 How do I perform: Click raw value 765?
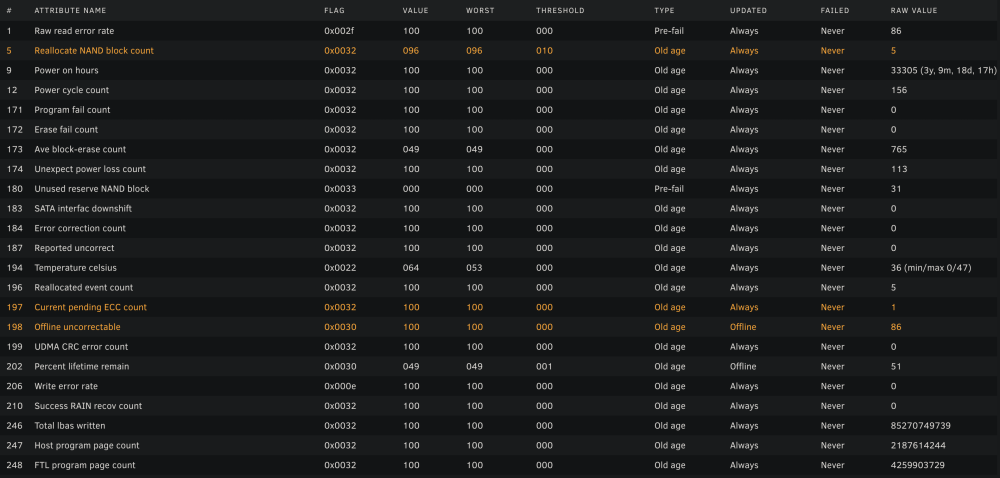point(899,149)
